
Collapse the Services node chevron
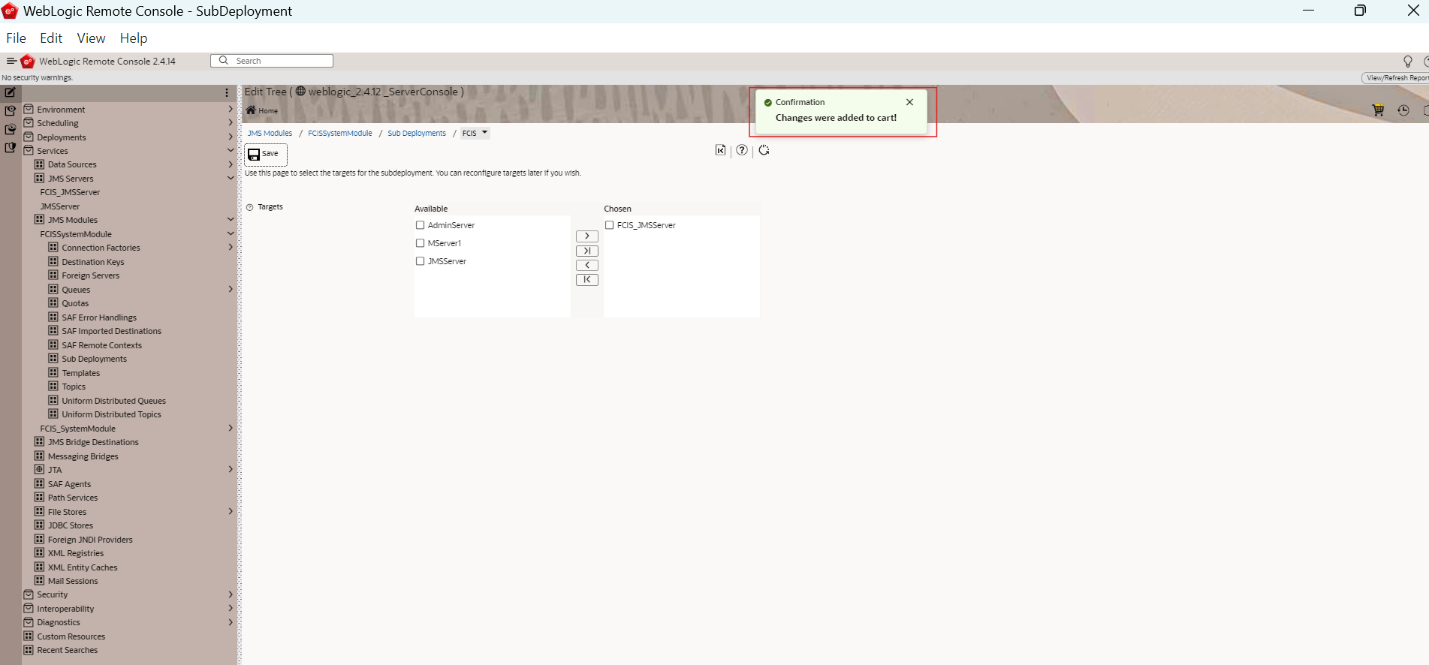230,151
